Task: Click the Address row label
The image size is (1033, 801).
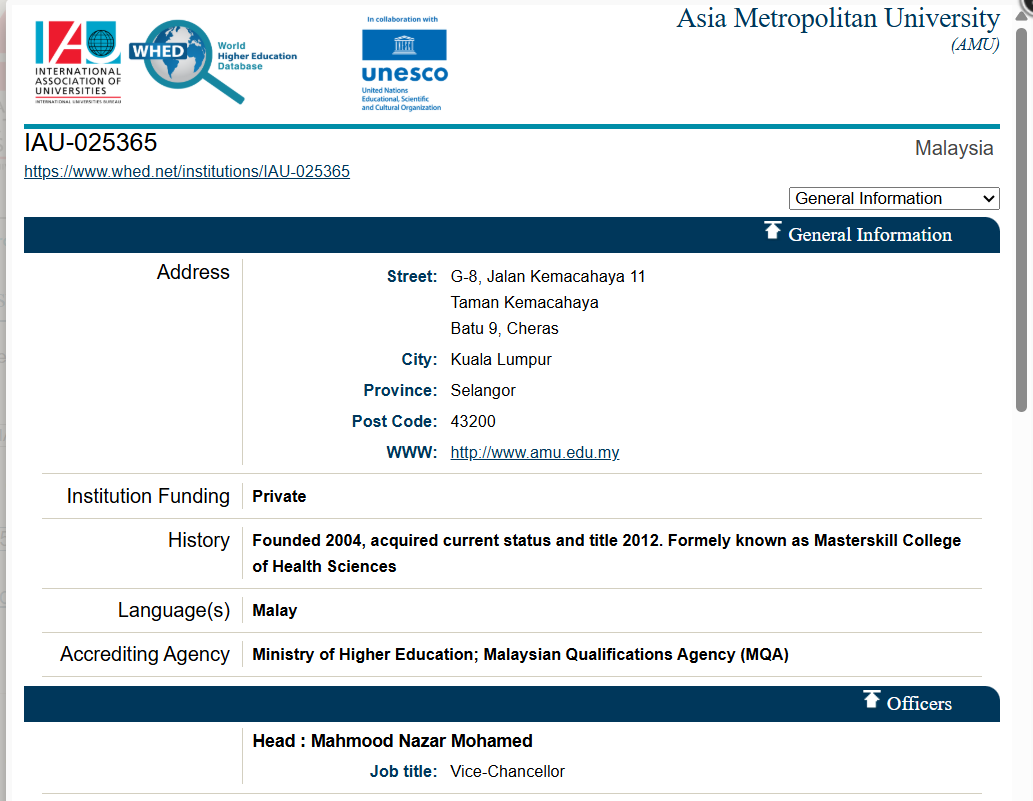Action: click(x=193, y=272)
